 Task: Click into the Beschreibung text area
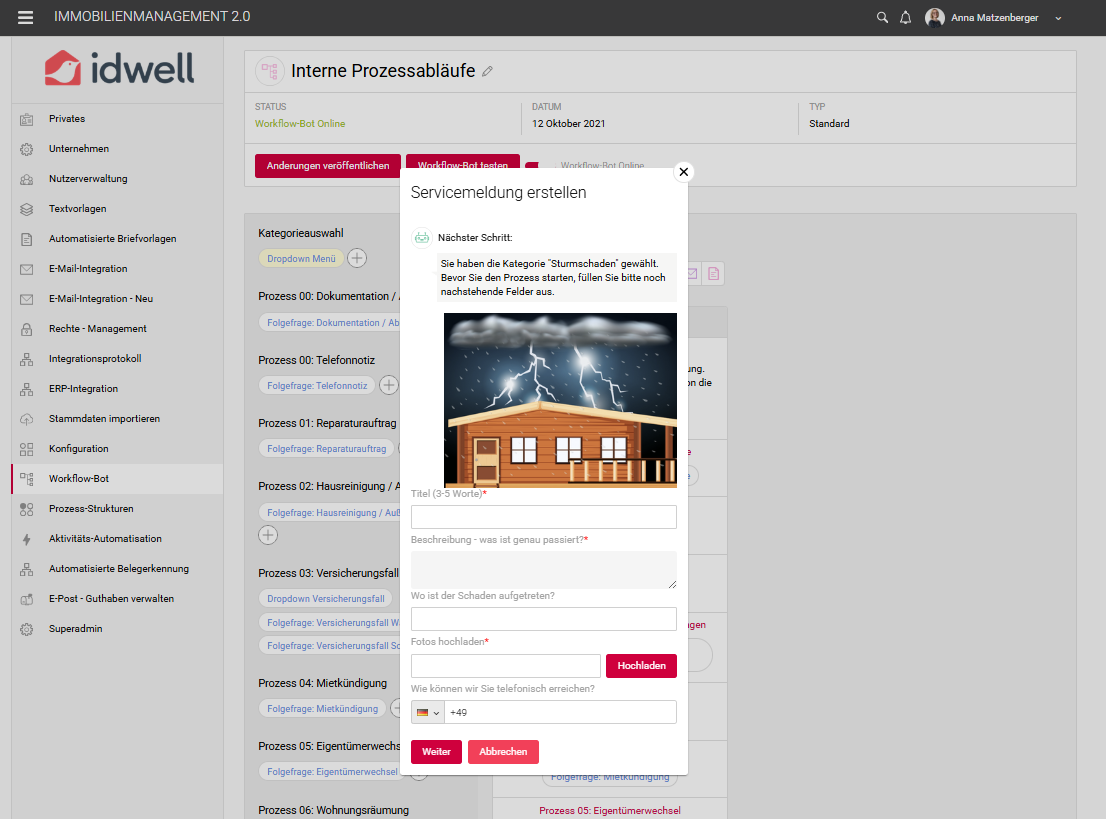point(544,570)
